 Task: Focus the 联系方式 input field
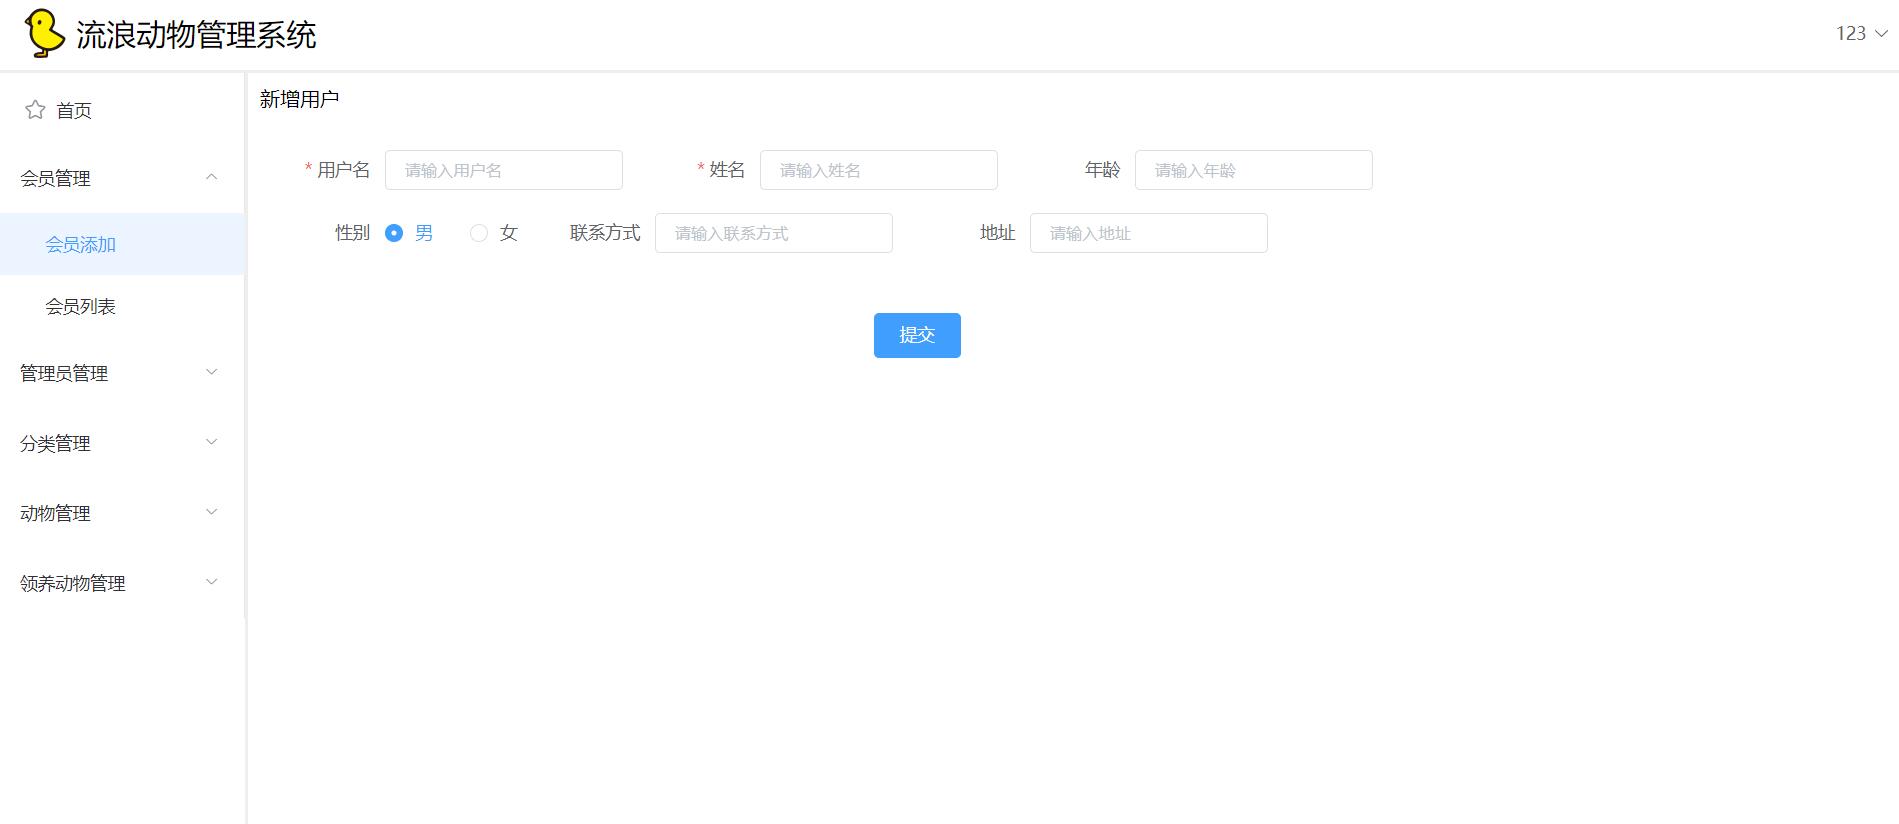774,233
